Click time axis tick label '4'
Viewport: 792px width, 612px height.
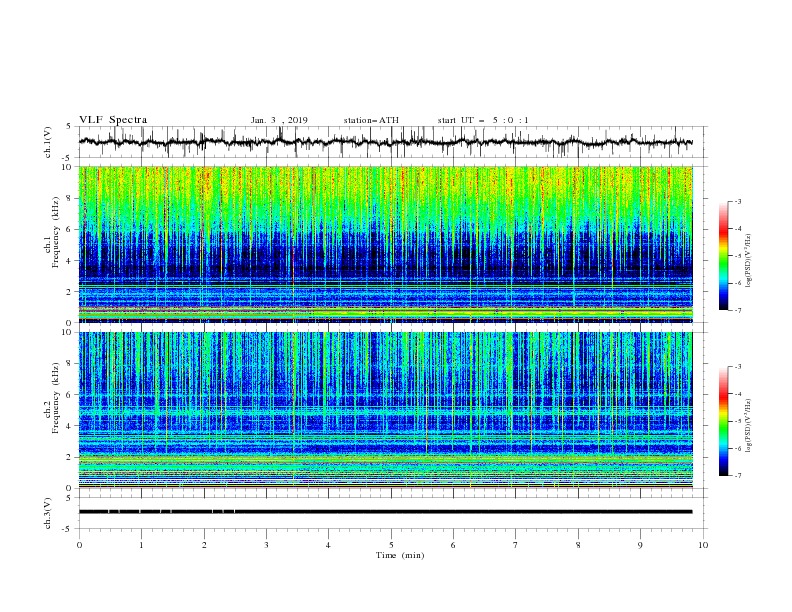tap(328, 545)
